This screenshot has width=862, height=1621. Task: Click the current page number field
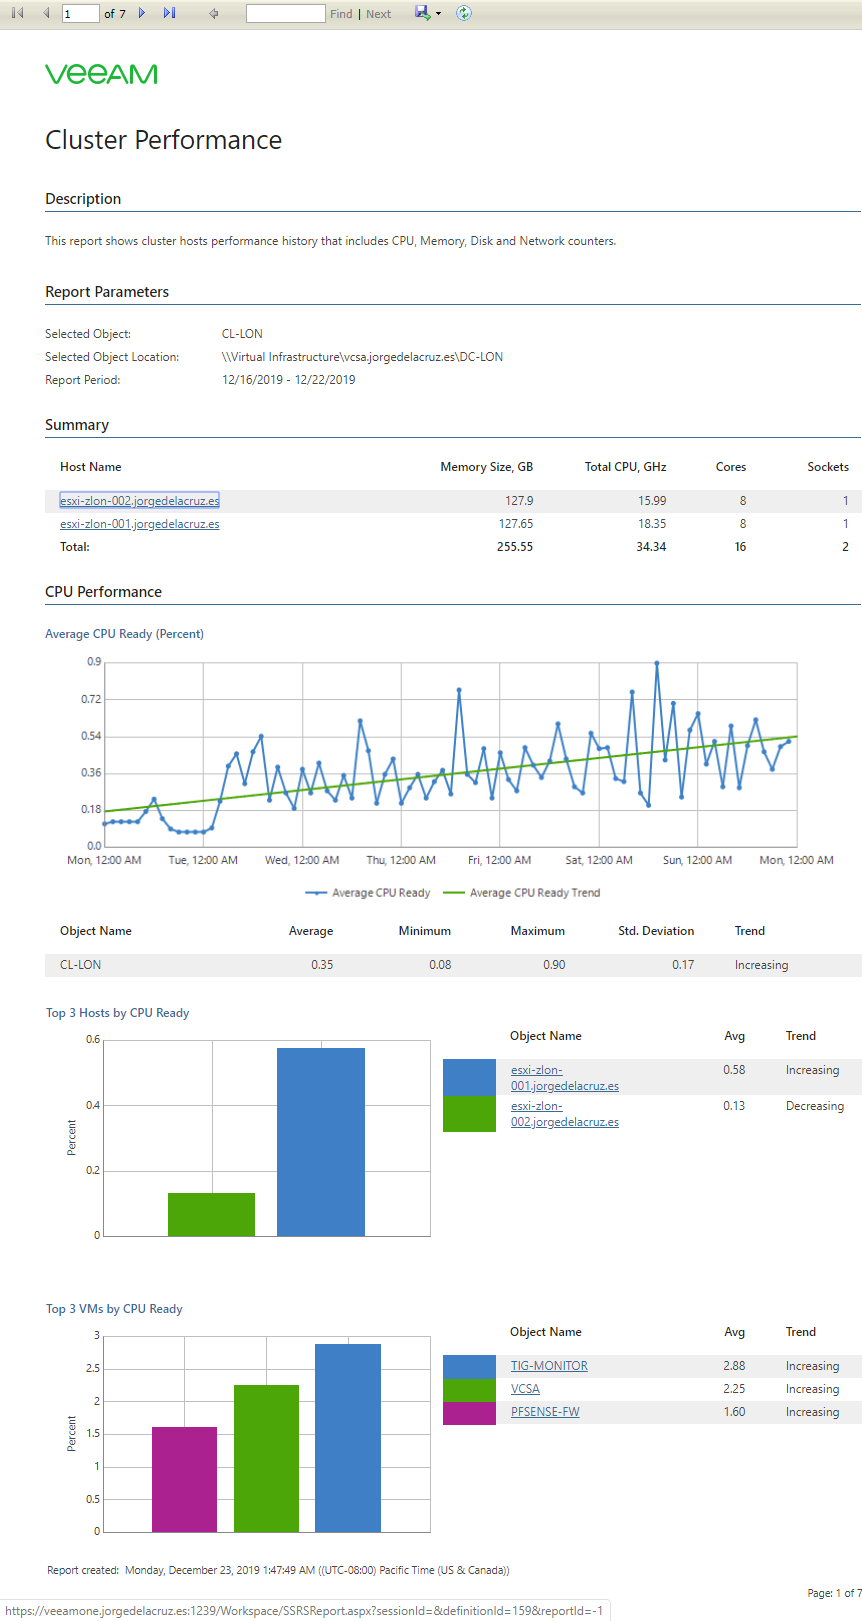80,13
